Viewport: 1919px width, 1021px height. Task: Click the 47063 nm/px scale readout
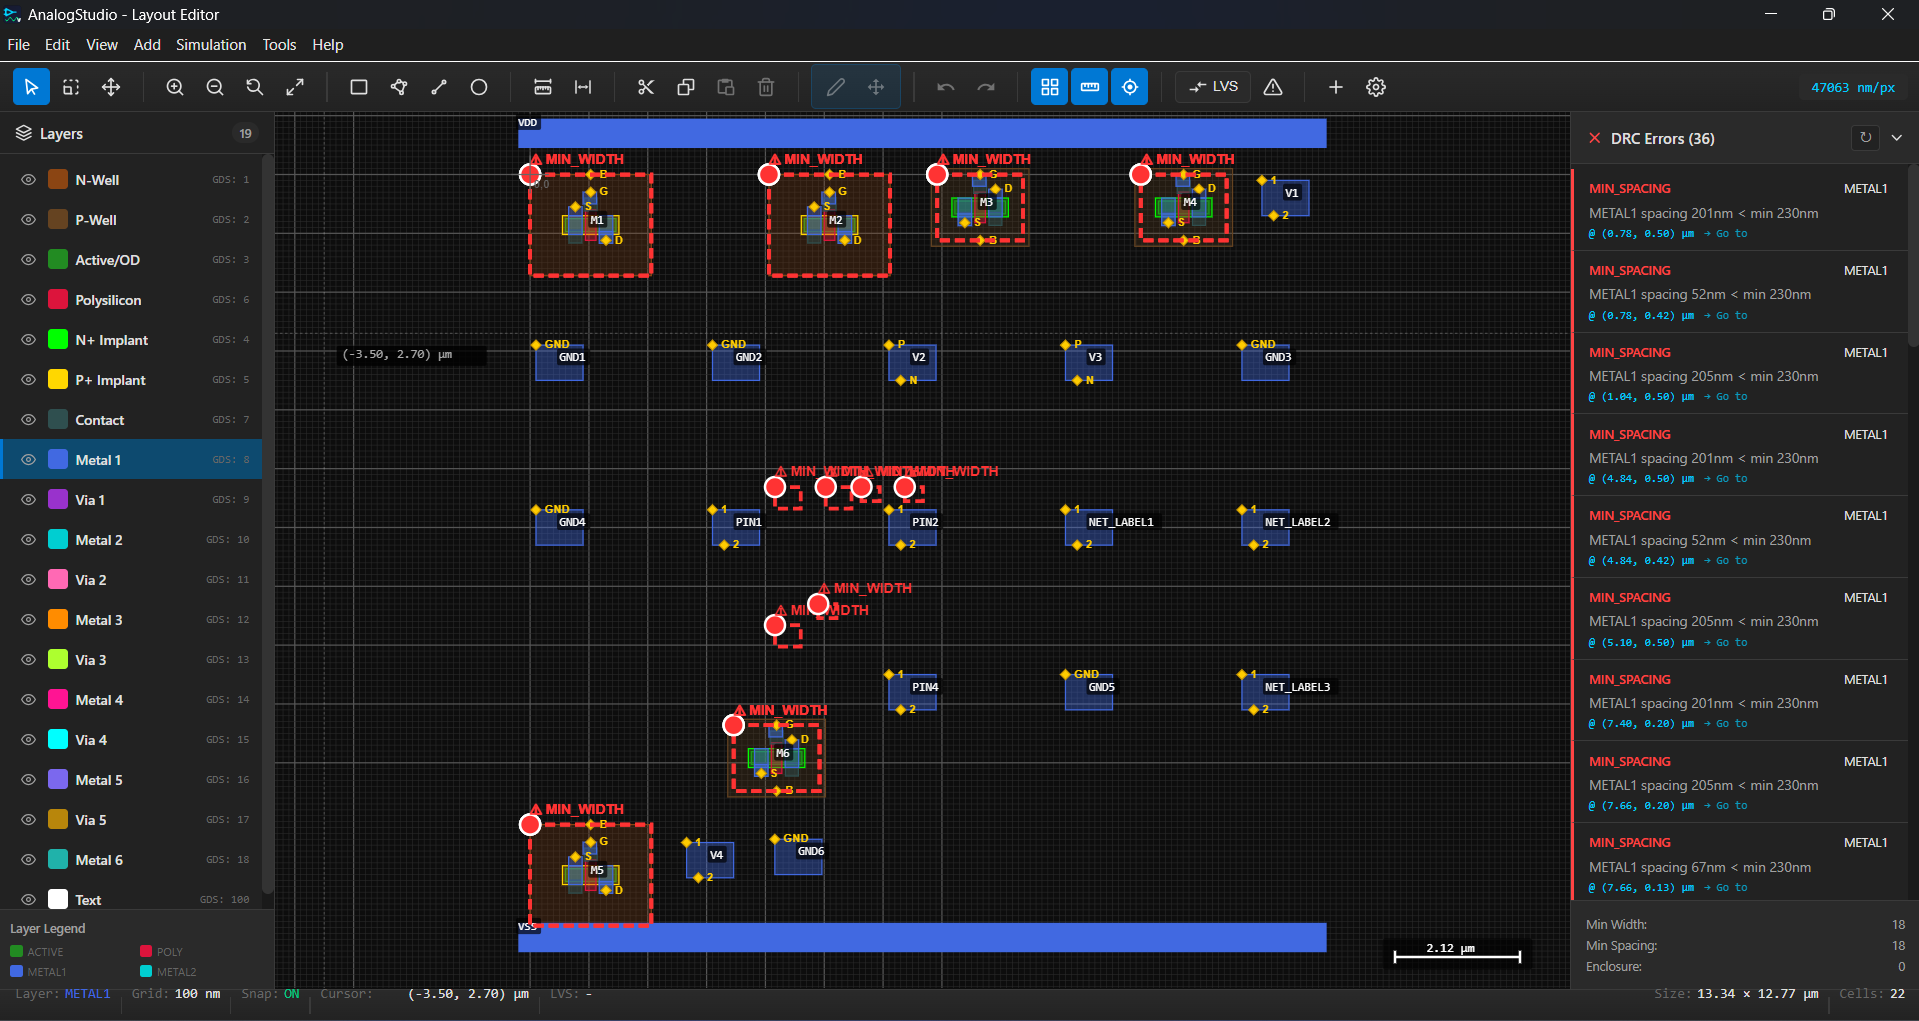pyautogui.click(x=1853, y=88)
